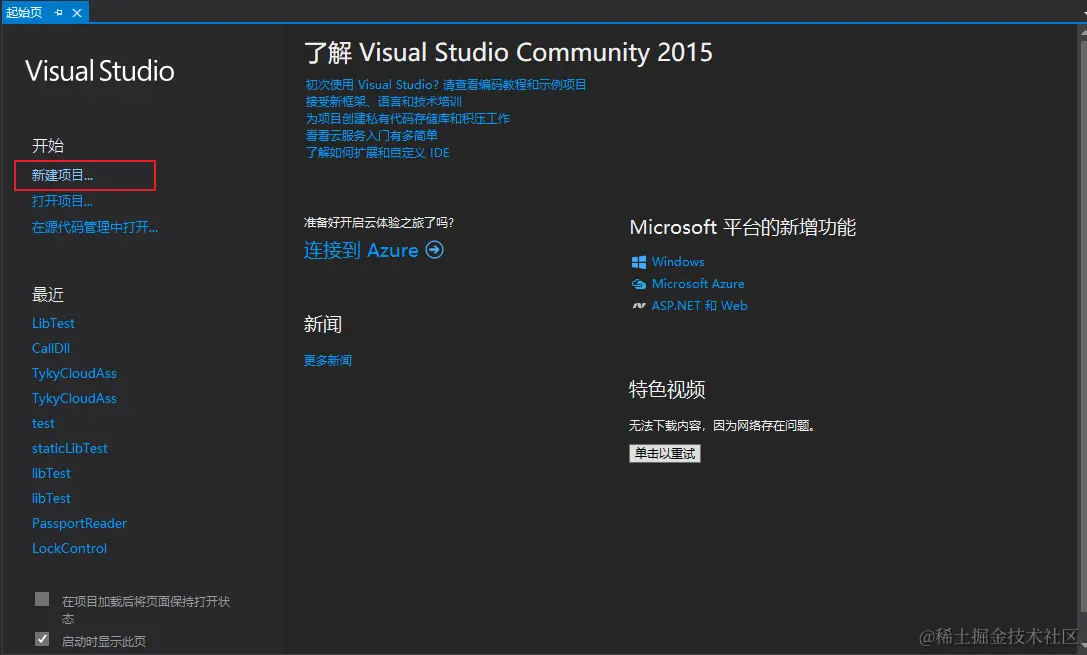
Task: Click the 单击以重试 button
Action: [x=665, y=453]
